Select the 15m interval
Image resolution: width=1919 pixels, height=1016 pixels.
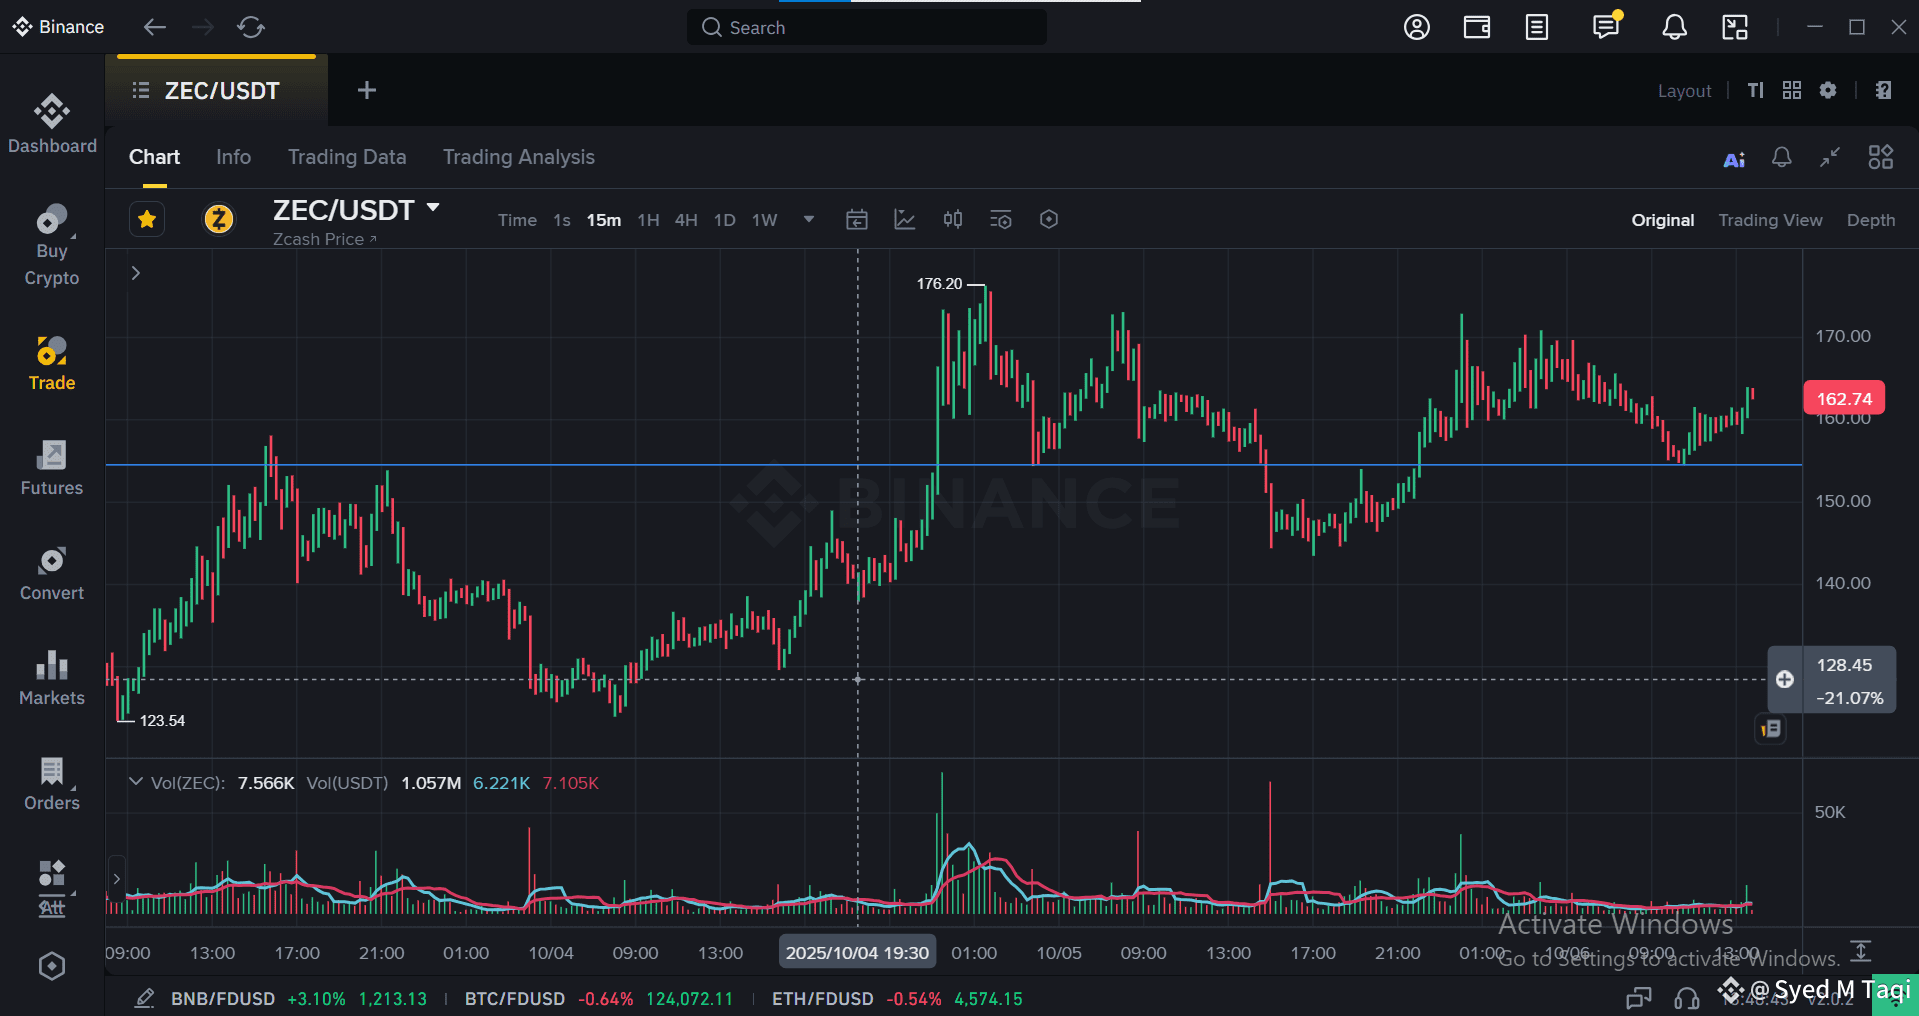[x=603, y=220]
